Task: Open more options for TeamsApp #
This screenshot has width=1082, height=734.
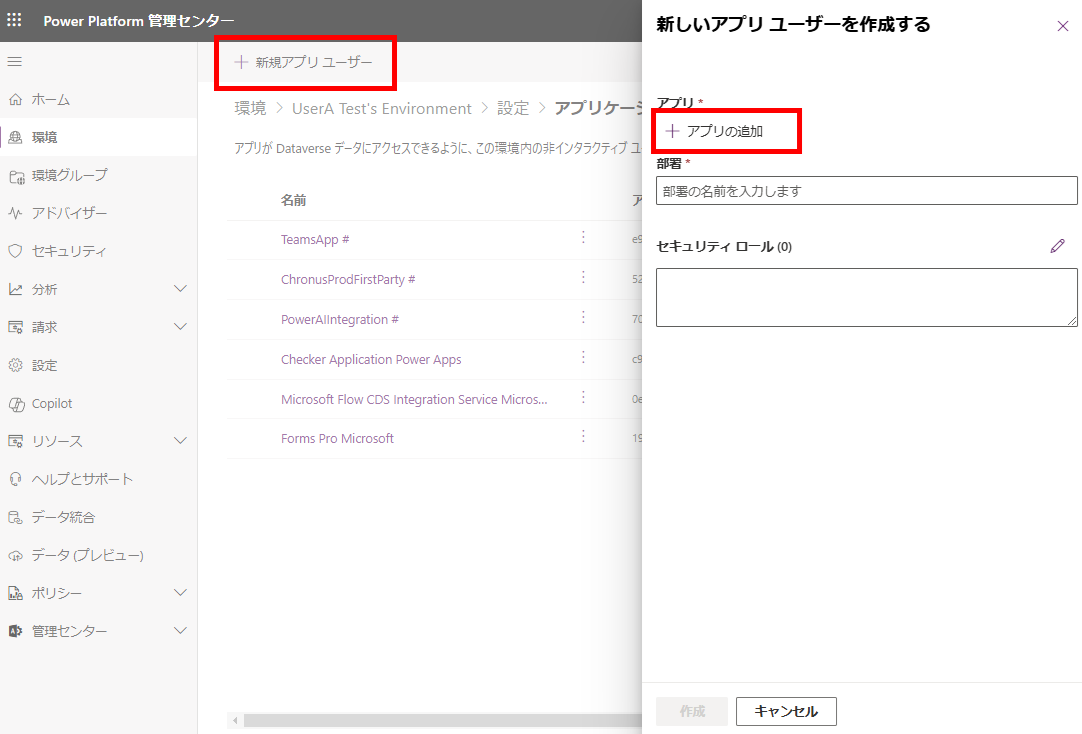Action: pyautogui.click(x=583, y=238)
